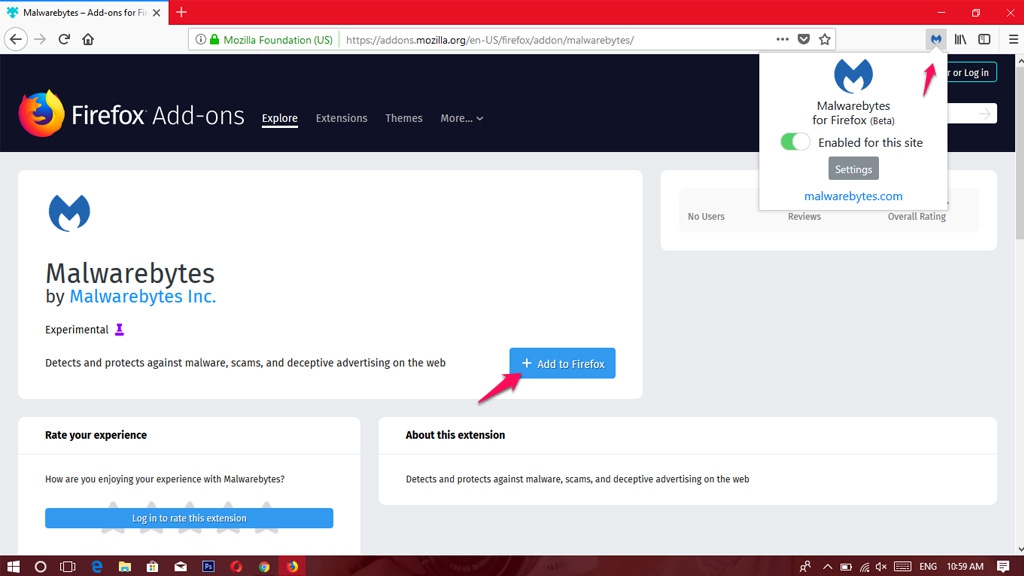Close the Malwarebytes Add-ons tab

coord(157,12)
